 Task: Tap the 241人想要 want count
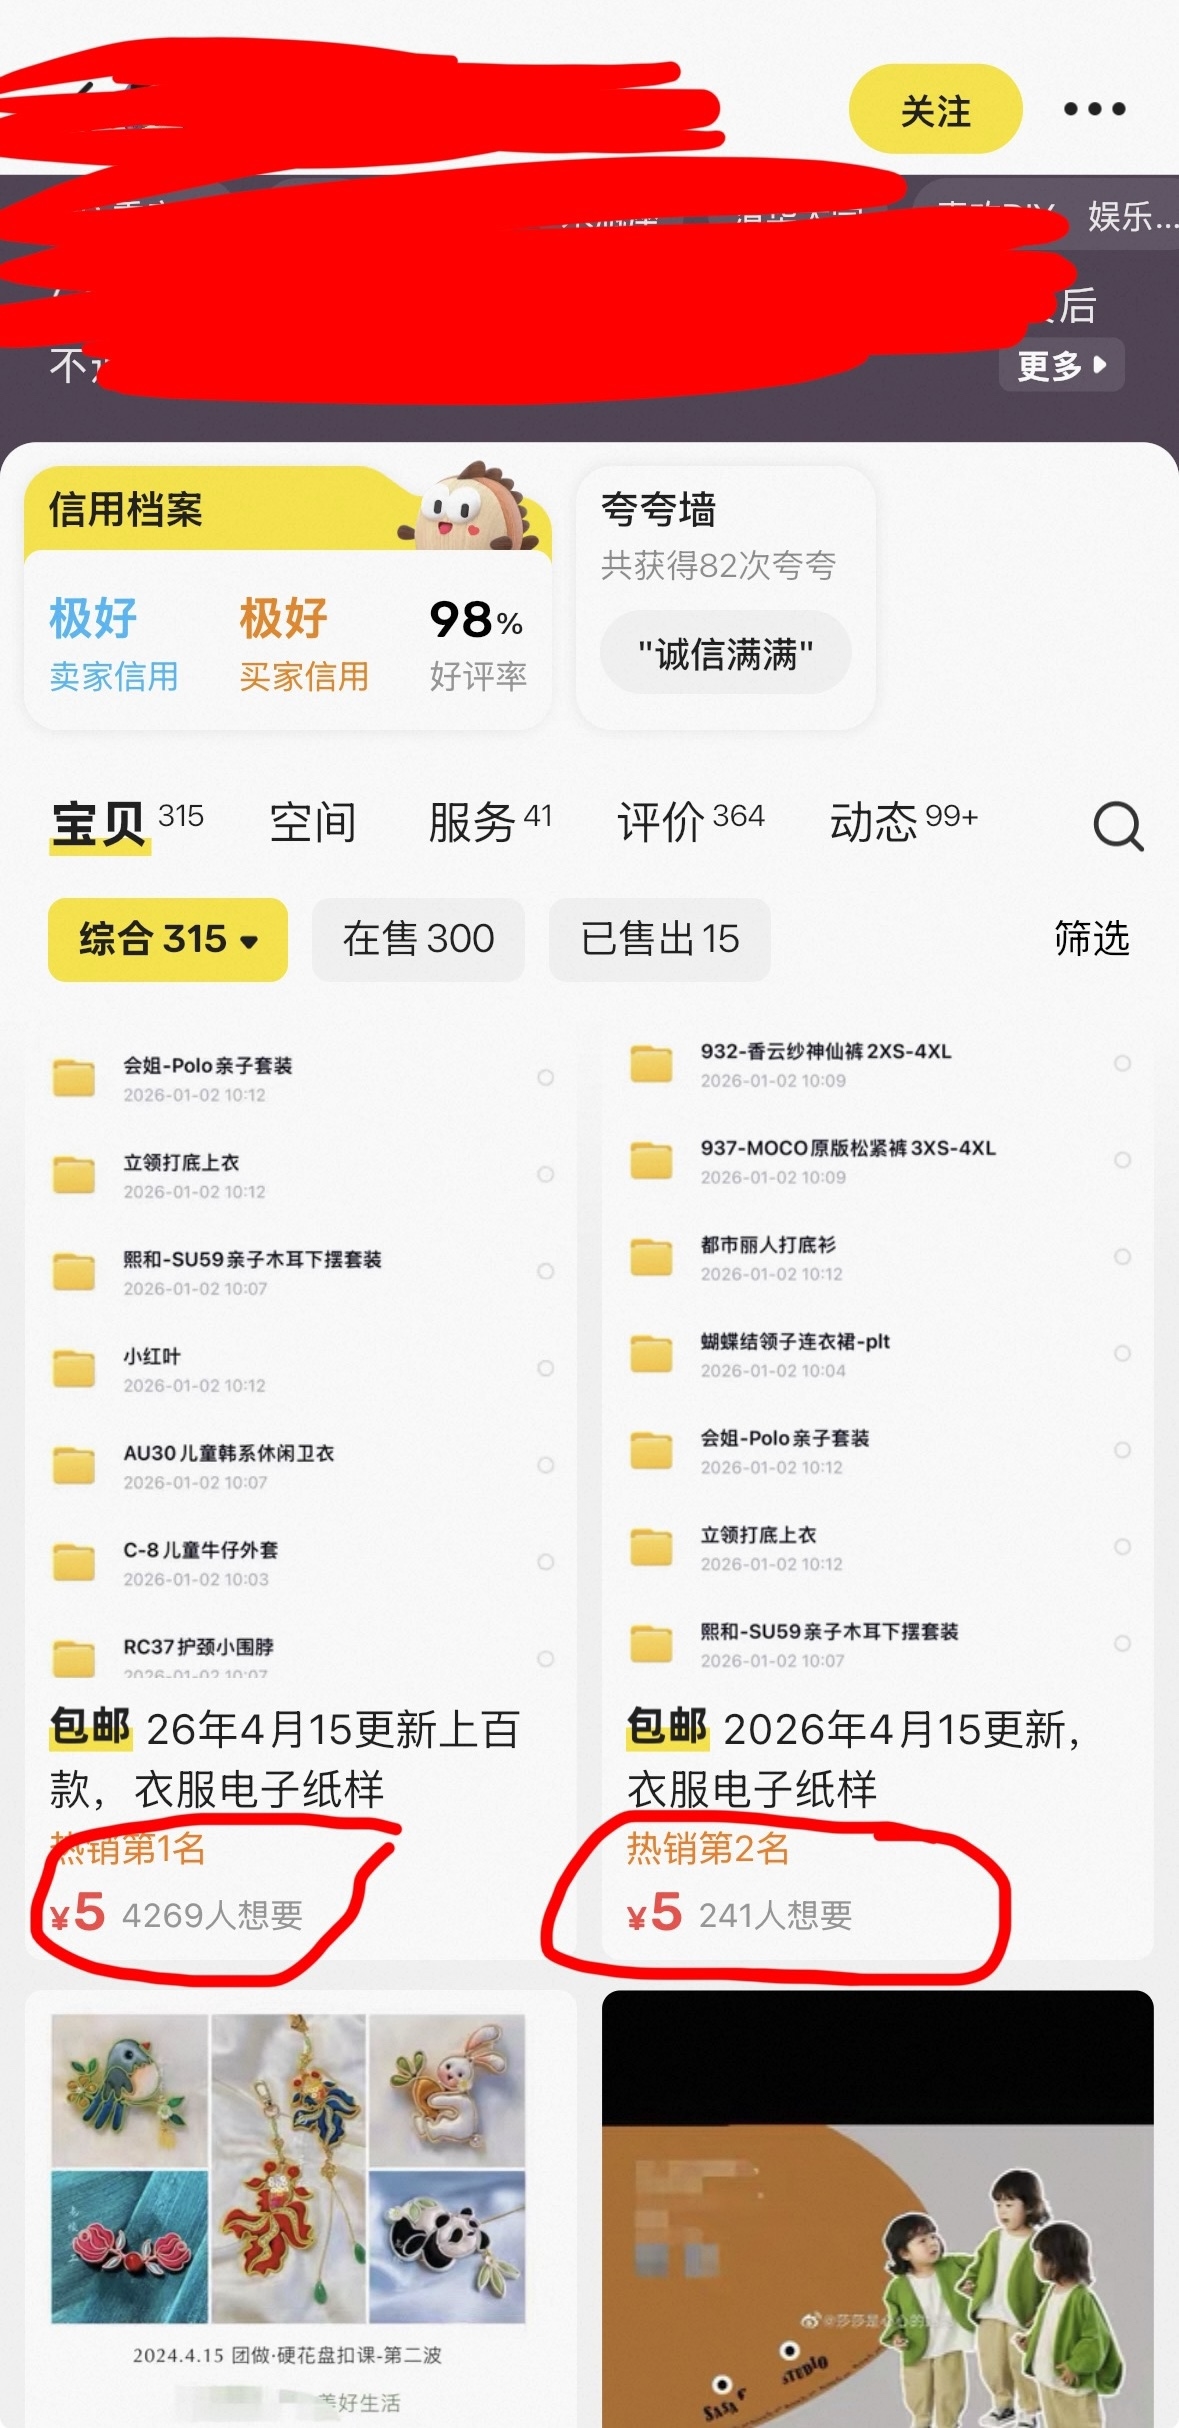776,1915
